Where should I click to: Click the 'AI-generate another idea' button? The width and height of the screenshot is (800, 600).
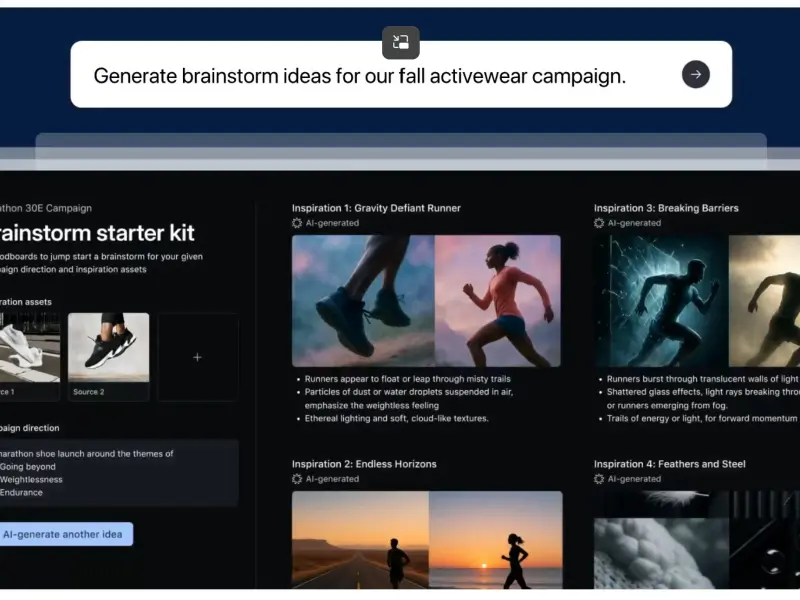(x=62, y=534)
